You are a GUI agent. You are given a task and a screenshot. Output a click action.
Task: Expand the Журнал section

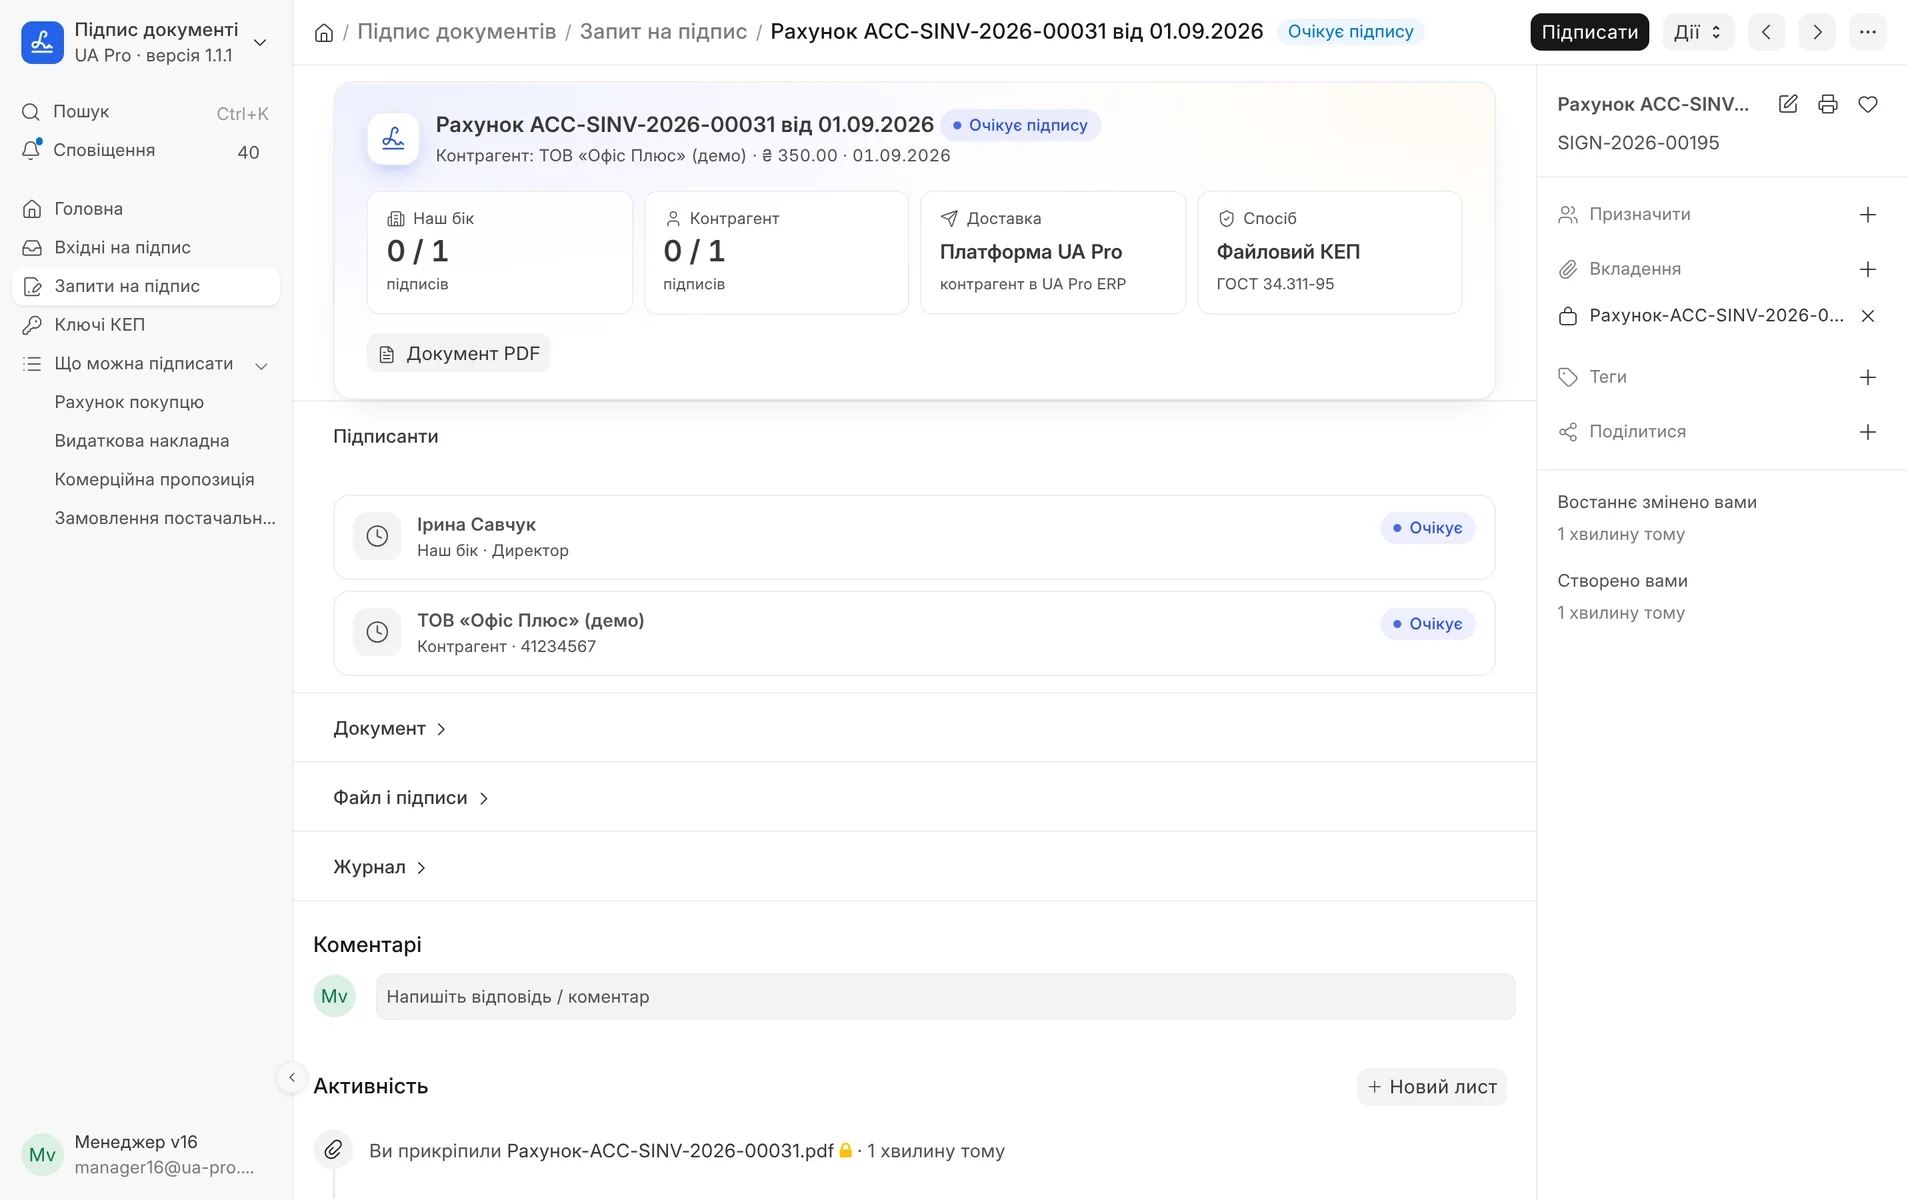coord(380,868)
